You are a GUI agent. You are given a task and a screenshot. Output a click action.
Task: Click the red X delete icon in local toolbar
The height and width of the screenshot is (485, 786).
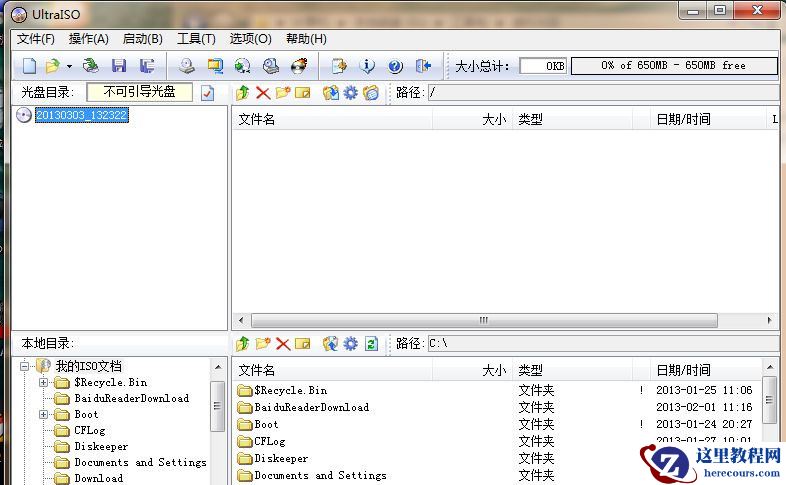pyautogui.click(x=283, y=344)
